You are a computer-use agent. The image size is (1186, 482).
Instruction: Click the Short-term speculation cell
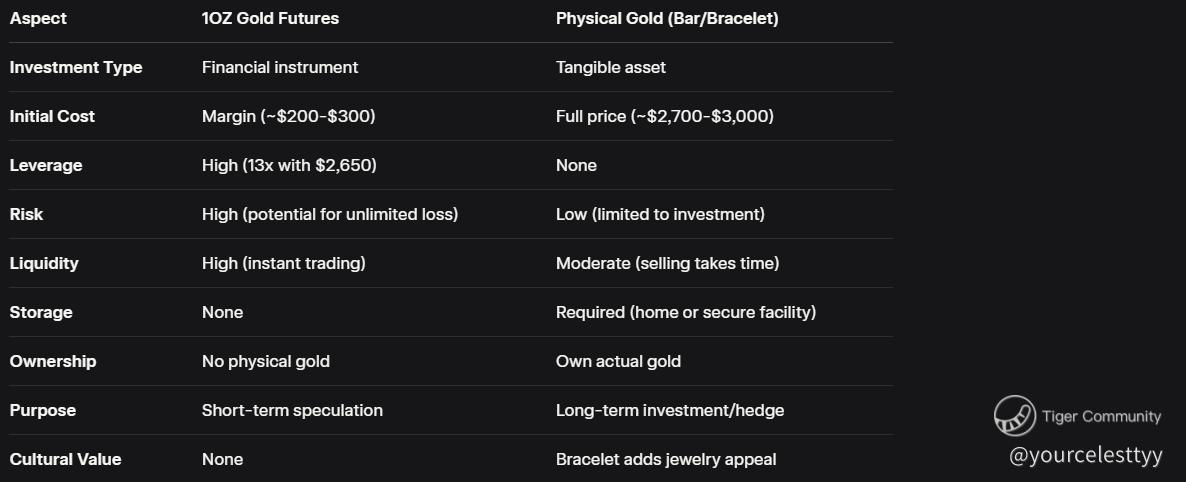click(292, 410)
